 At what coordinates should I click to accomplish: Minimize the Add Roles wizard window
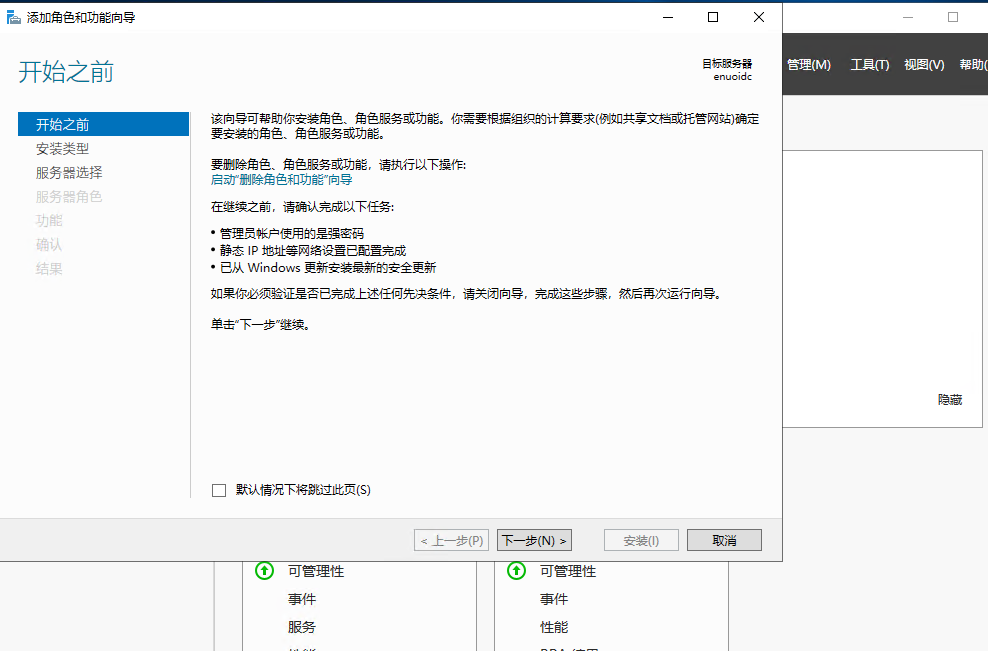pos(667,17)
